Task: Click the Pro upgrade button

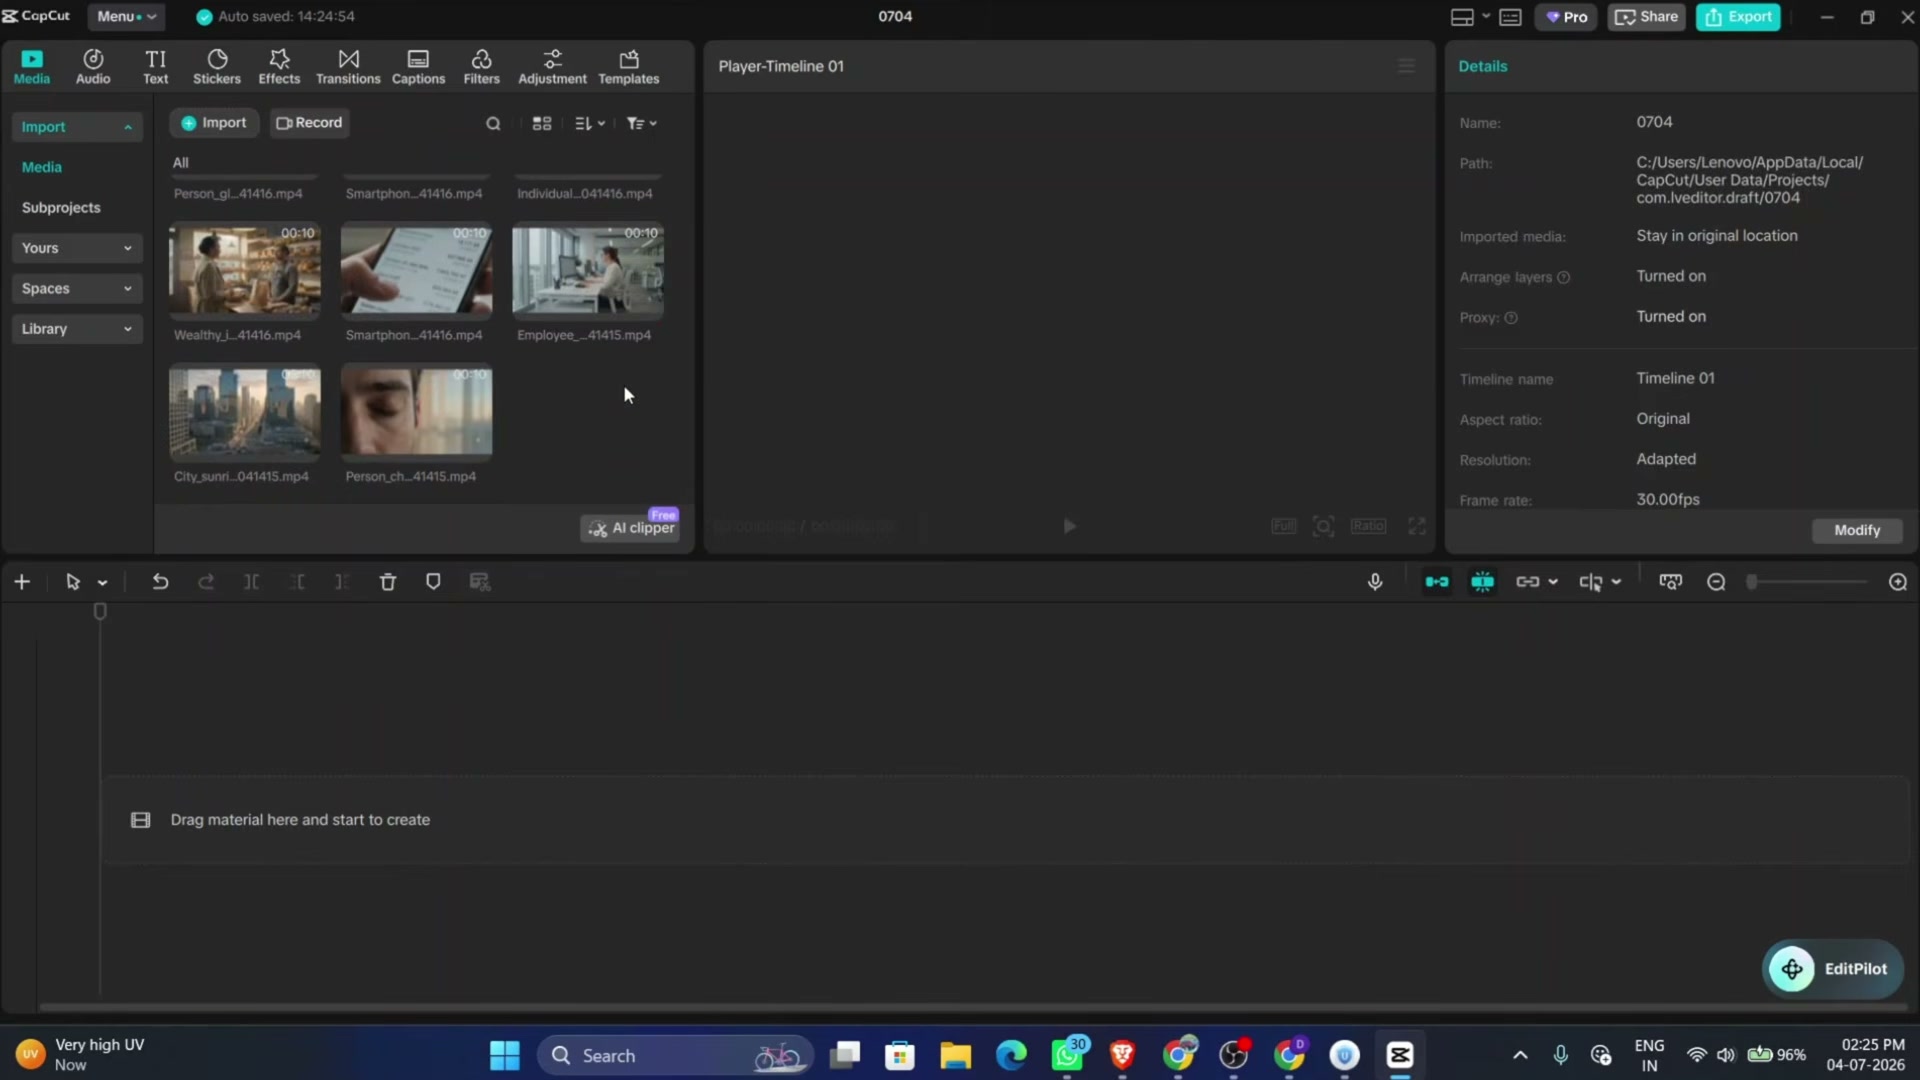Action: click(x=1566, y=17)
